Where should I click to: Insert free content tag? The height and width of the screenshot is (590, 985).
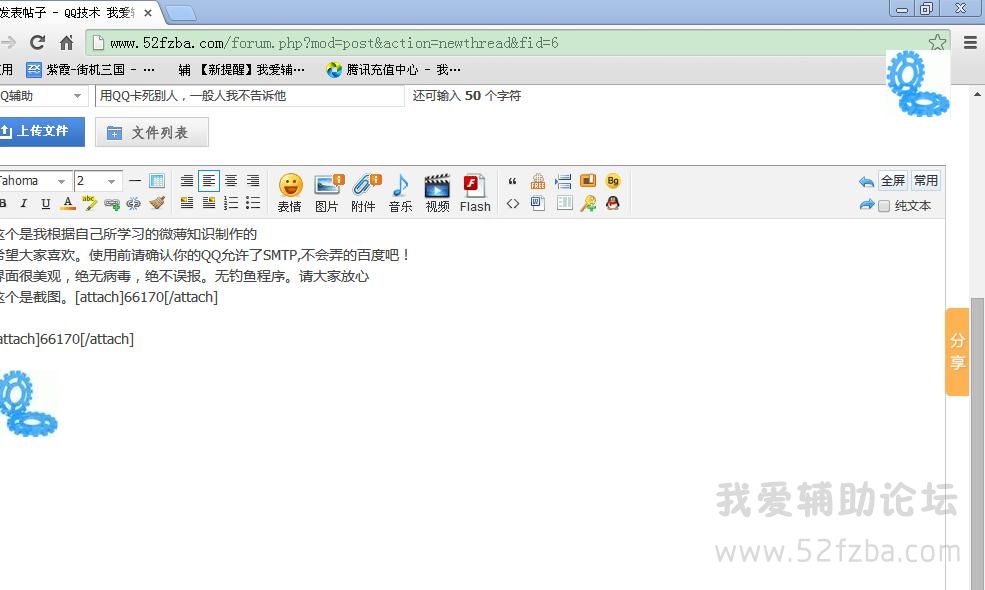coord(538,181)
